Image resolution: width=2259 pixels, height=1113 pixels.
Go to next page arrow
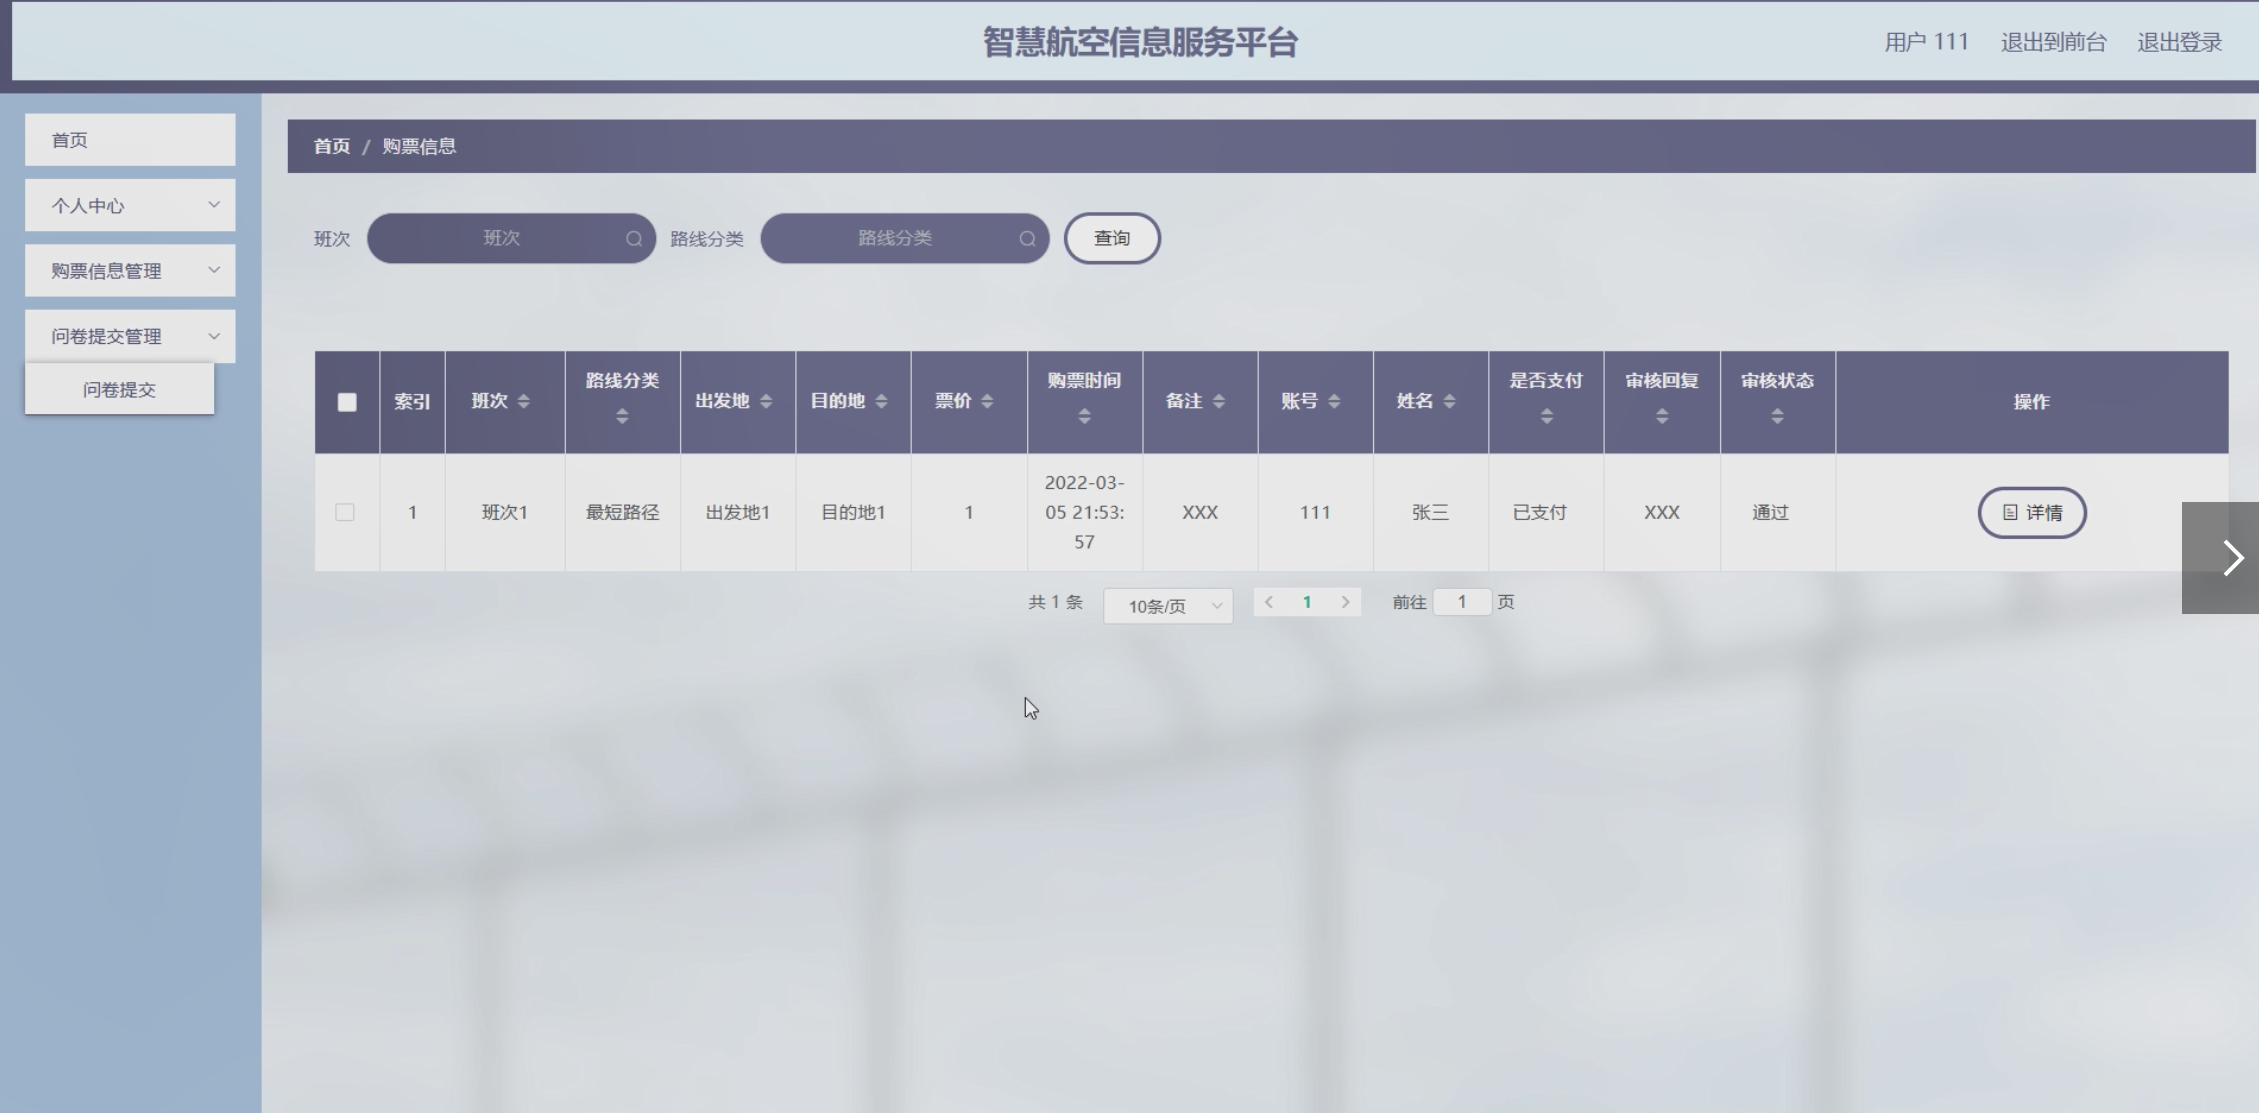point(1345,602)
